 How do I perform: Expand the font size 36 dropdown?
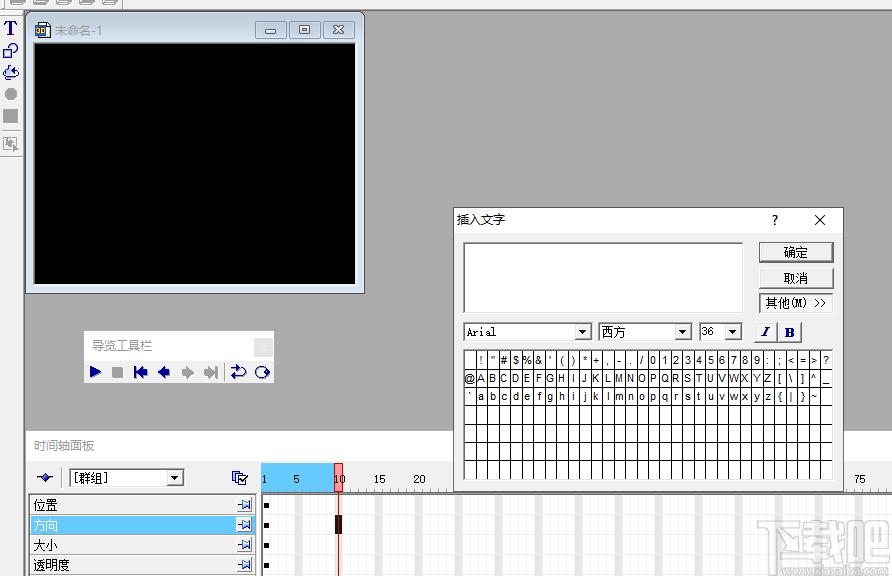(733, 332)
